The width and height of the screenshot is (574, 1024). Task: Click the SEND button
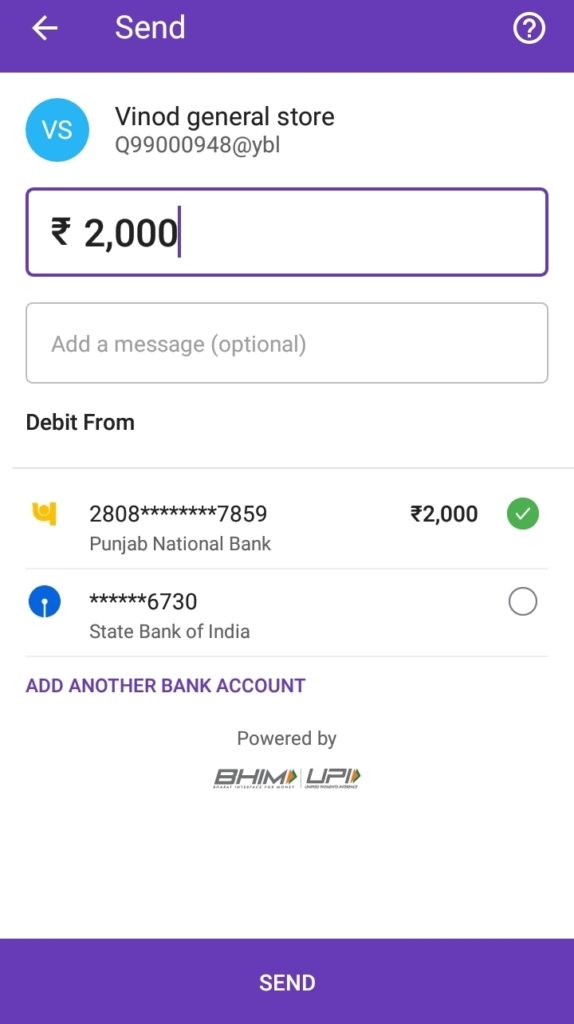click(287, 982)
